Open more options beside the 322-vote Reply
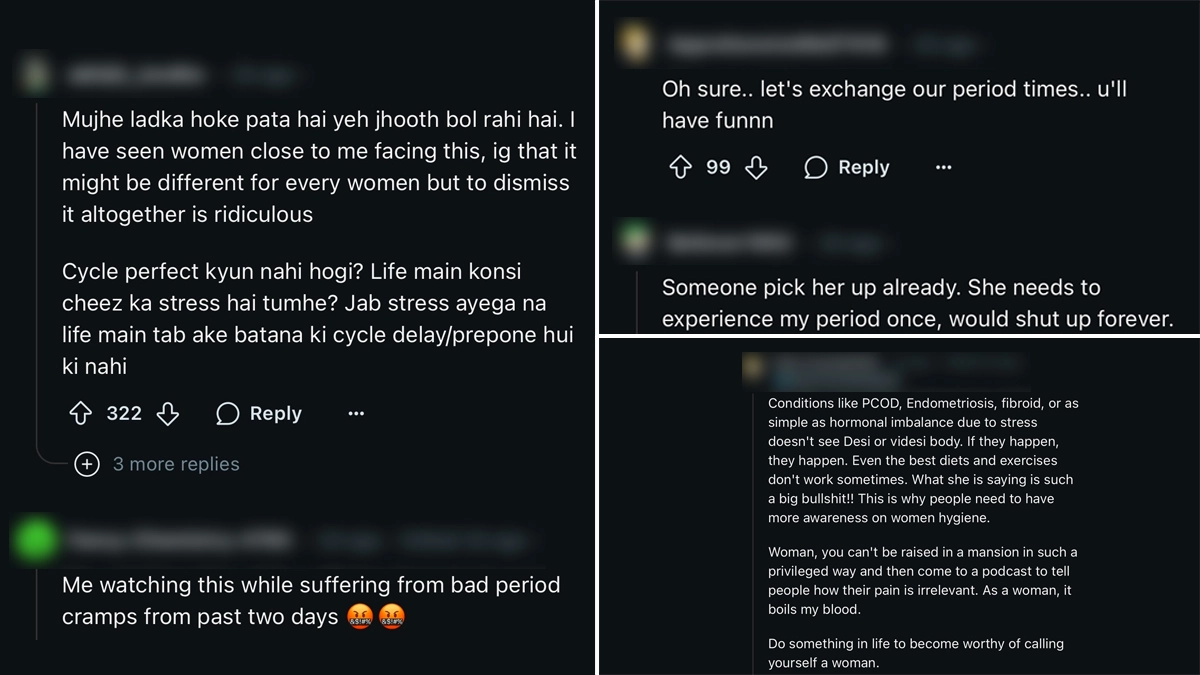Screen dimensions: 1200x675 click(356, 413)
